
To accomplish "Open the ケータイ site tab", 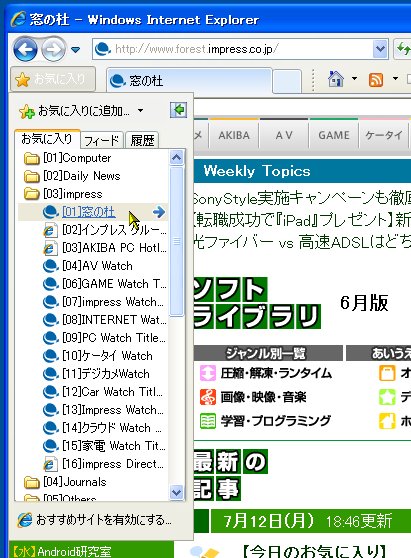I will pos(384,136).
